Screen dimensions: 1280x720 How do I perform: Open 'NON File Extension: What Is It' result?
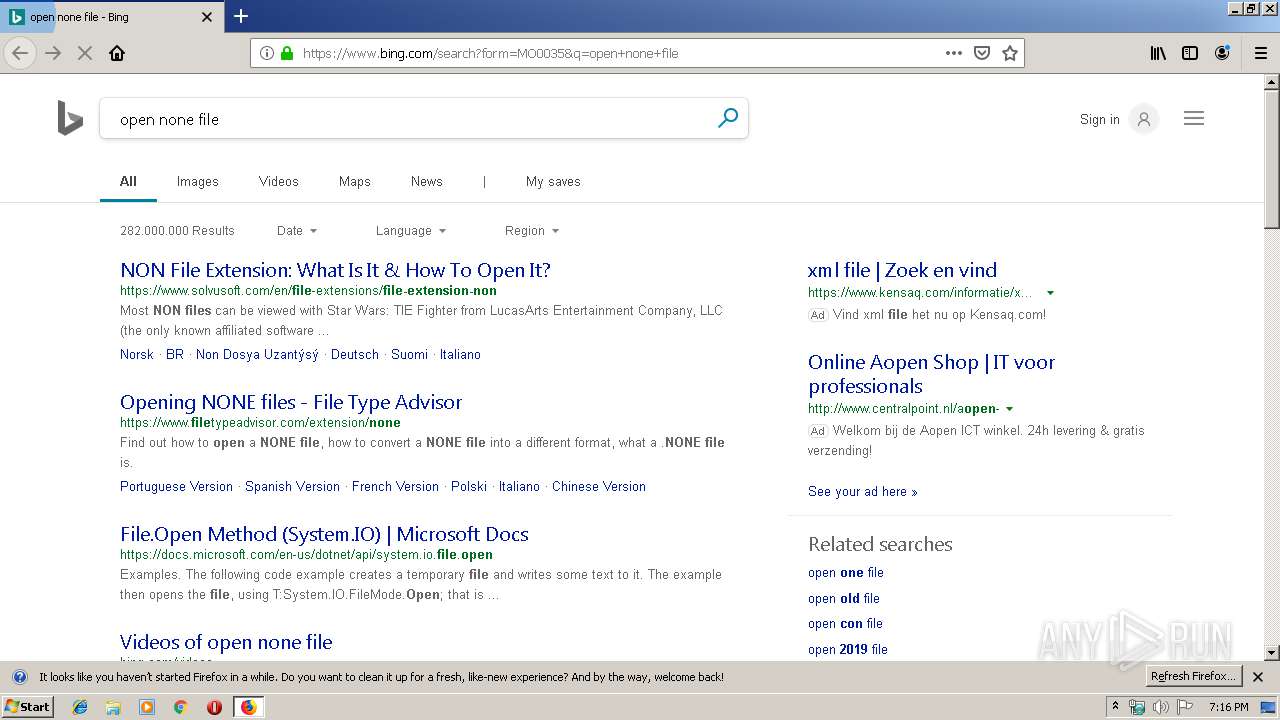pos(335,270)
